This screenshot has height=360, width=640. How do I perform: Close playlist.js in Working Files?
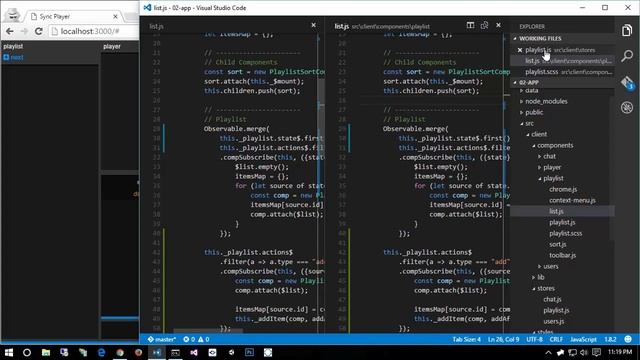click(520, 50)
